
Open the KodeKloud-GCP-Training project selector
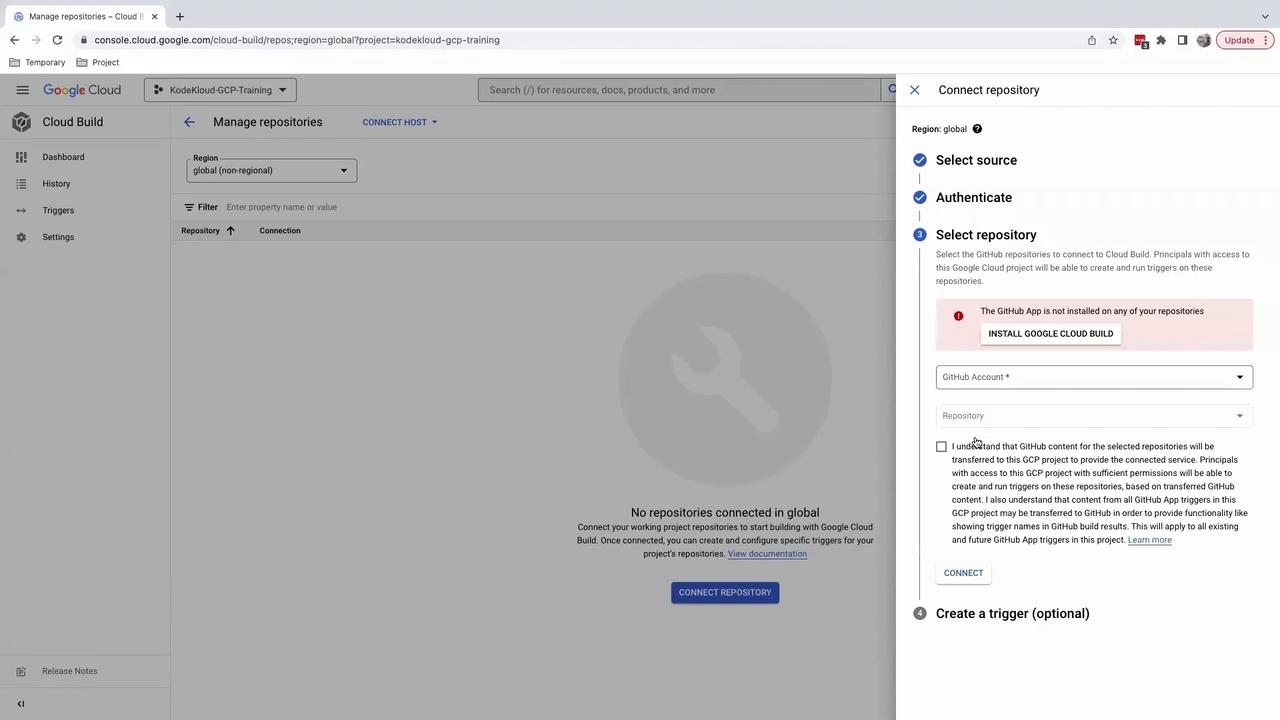[220, 90]
